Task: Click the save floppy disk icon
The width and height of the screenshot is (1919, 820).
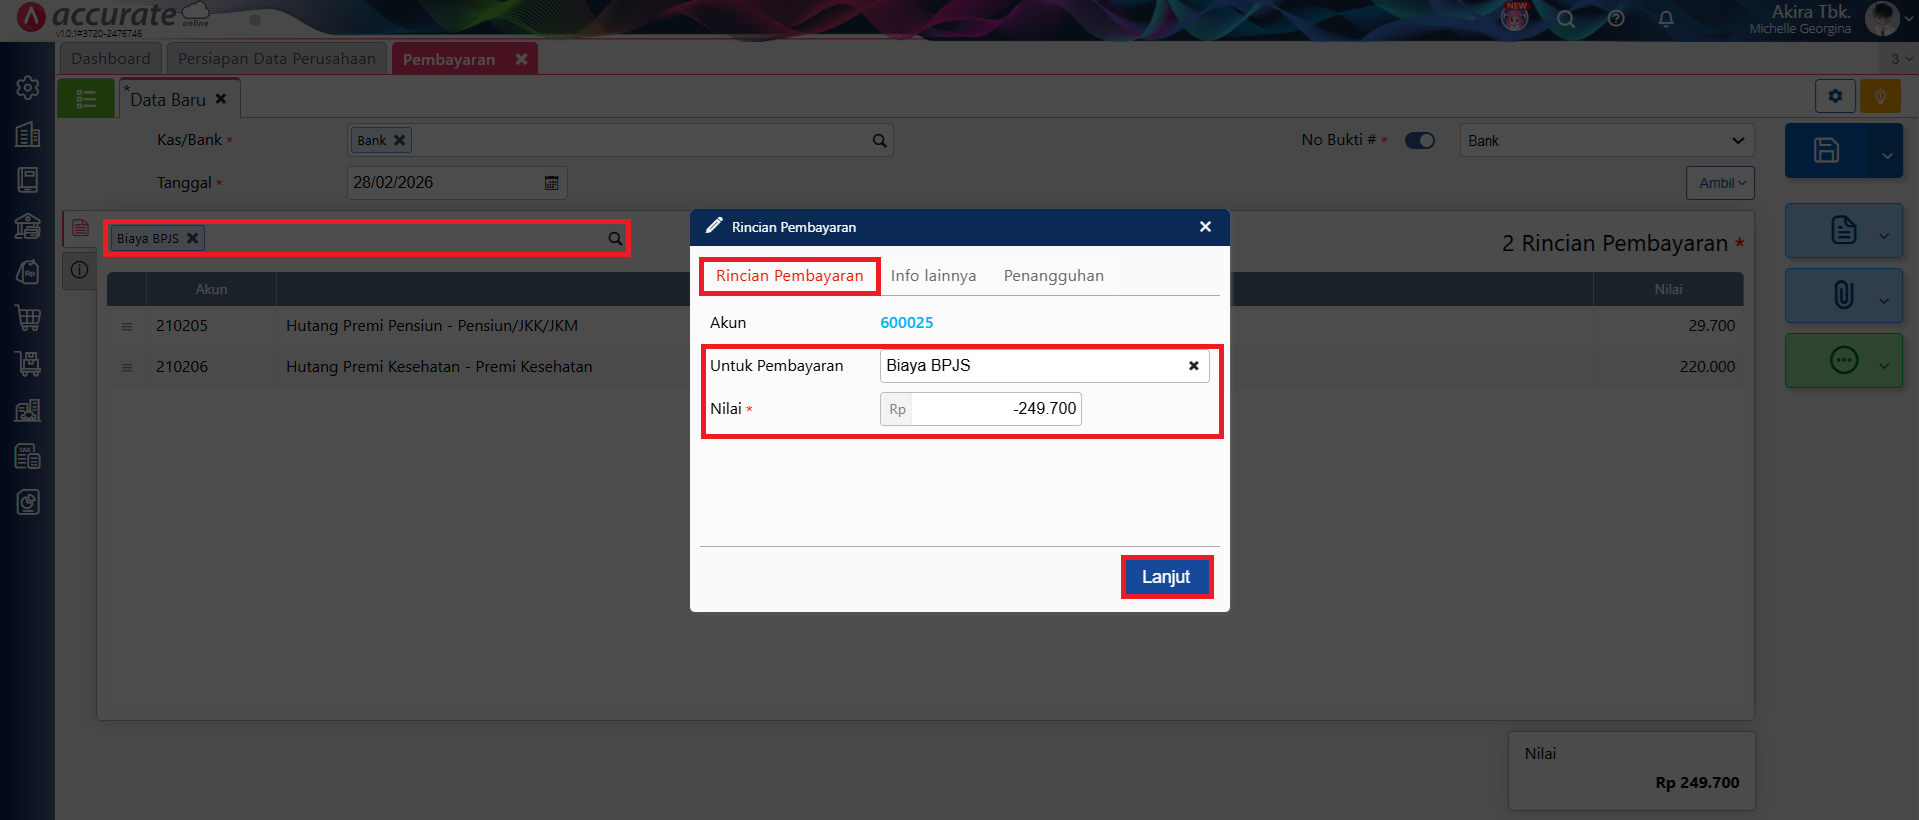Action: (1826, 151)
